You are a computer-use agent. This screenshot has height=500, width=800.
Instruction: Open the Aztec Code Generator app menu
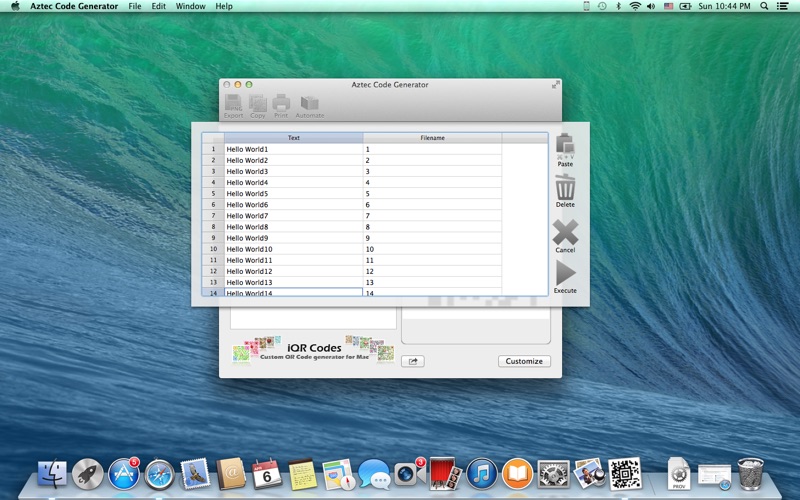(74, 6)
